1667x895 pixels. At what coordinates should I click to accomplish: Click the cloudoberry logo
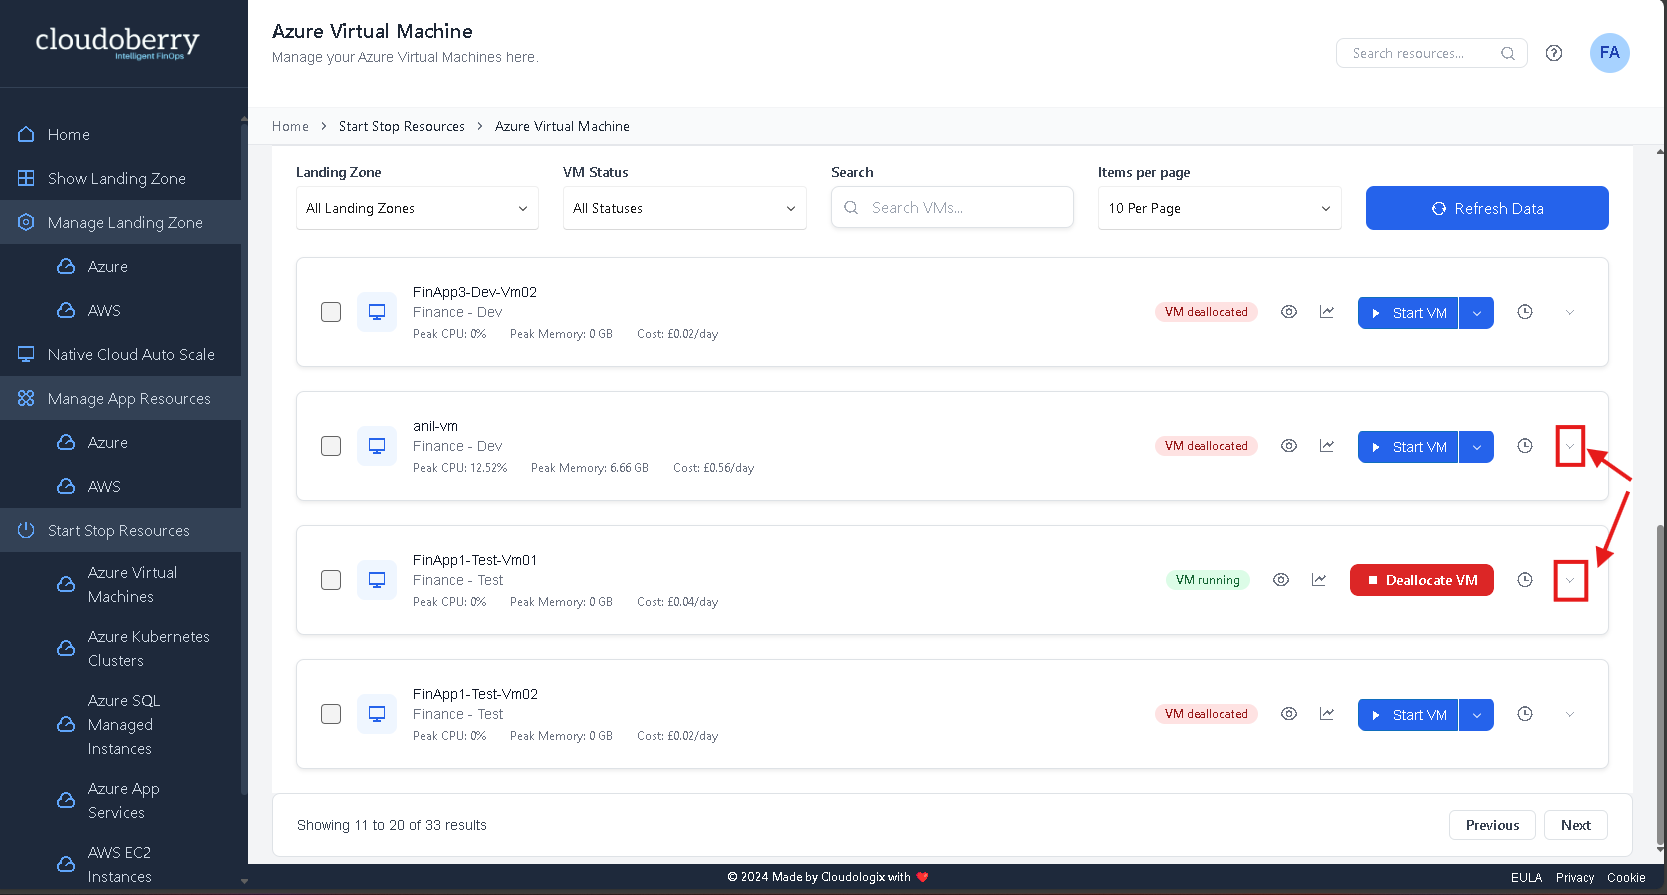point(118,43)
